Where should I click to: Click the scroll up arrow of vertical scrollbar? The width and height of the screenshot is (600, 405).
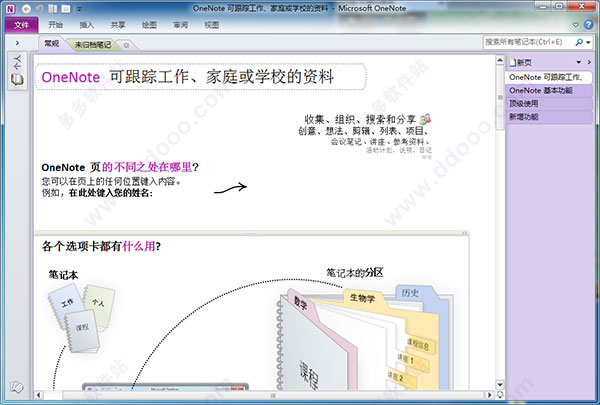500,60
